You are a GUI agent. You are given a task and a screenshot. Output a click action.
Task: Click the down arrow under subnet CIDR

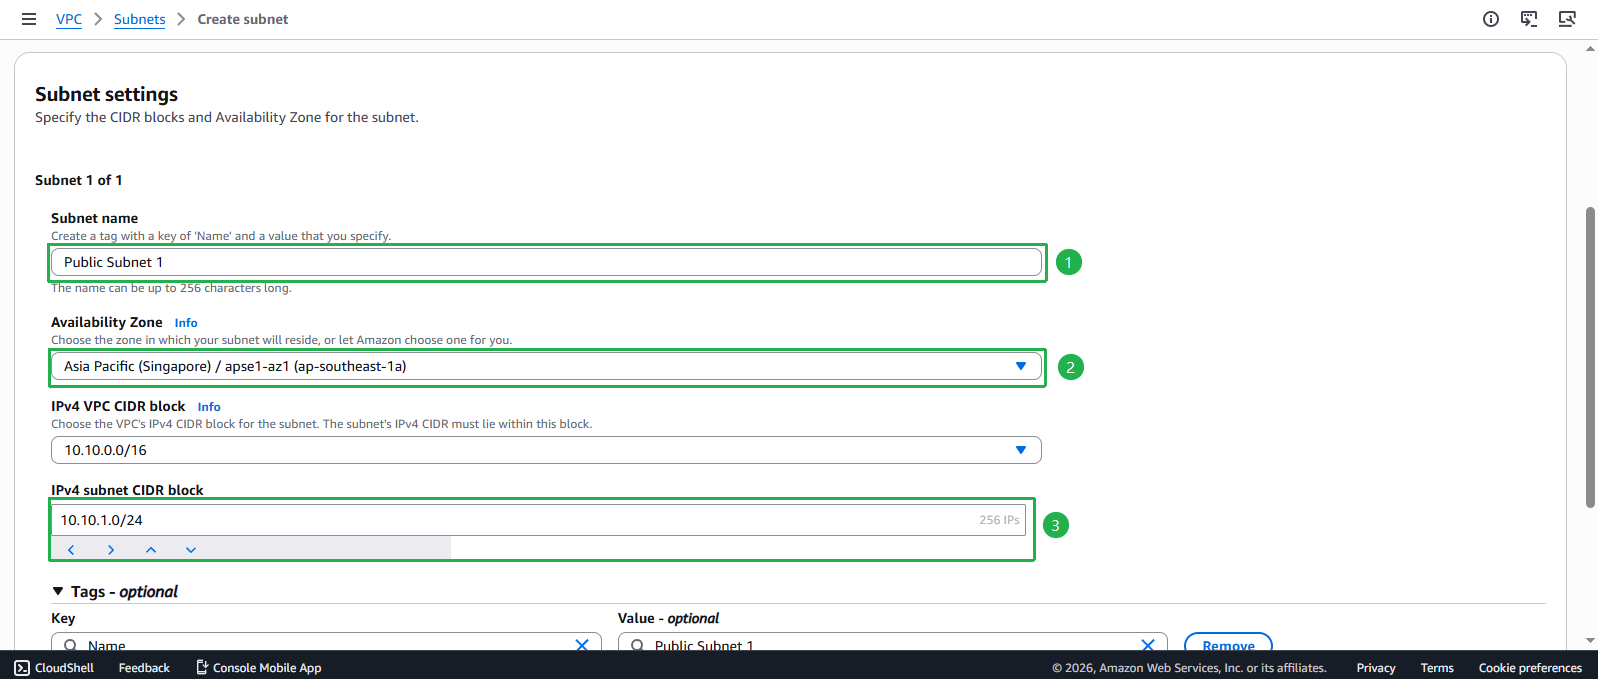tap(191, 550)
